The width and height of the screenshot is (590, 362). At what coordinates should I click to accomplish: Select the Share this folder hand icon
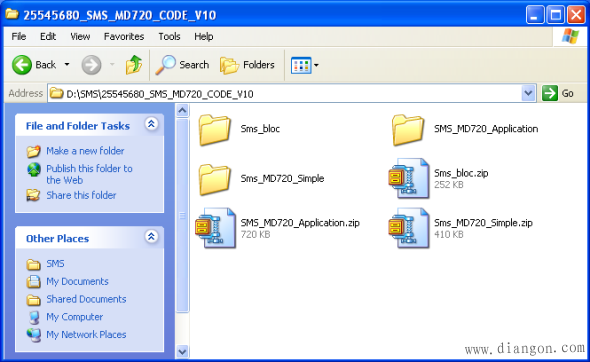click(33, 195)
